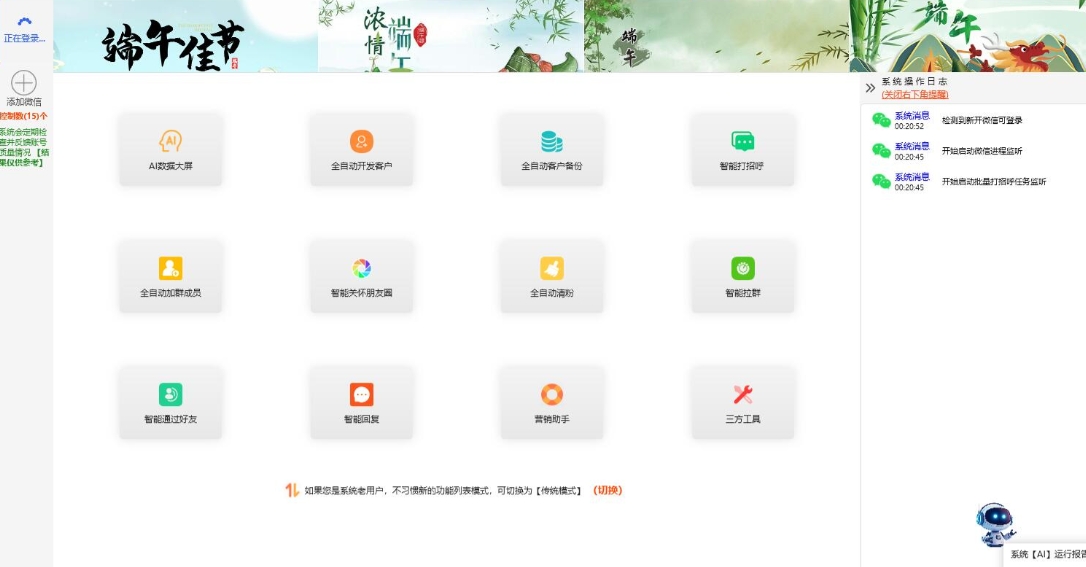Viewport: 1086px width, 567px height.
Task: Launch 全自动开发客户 feature
Action: 361,149
